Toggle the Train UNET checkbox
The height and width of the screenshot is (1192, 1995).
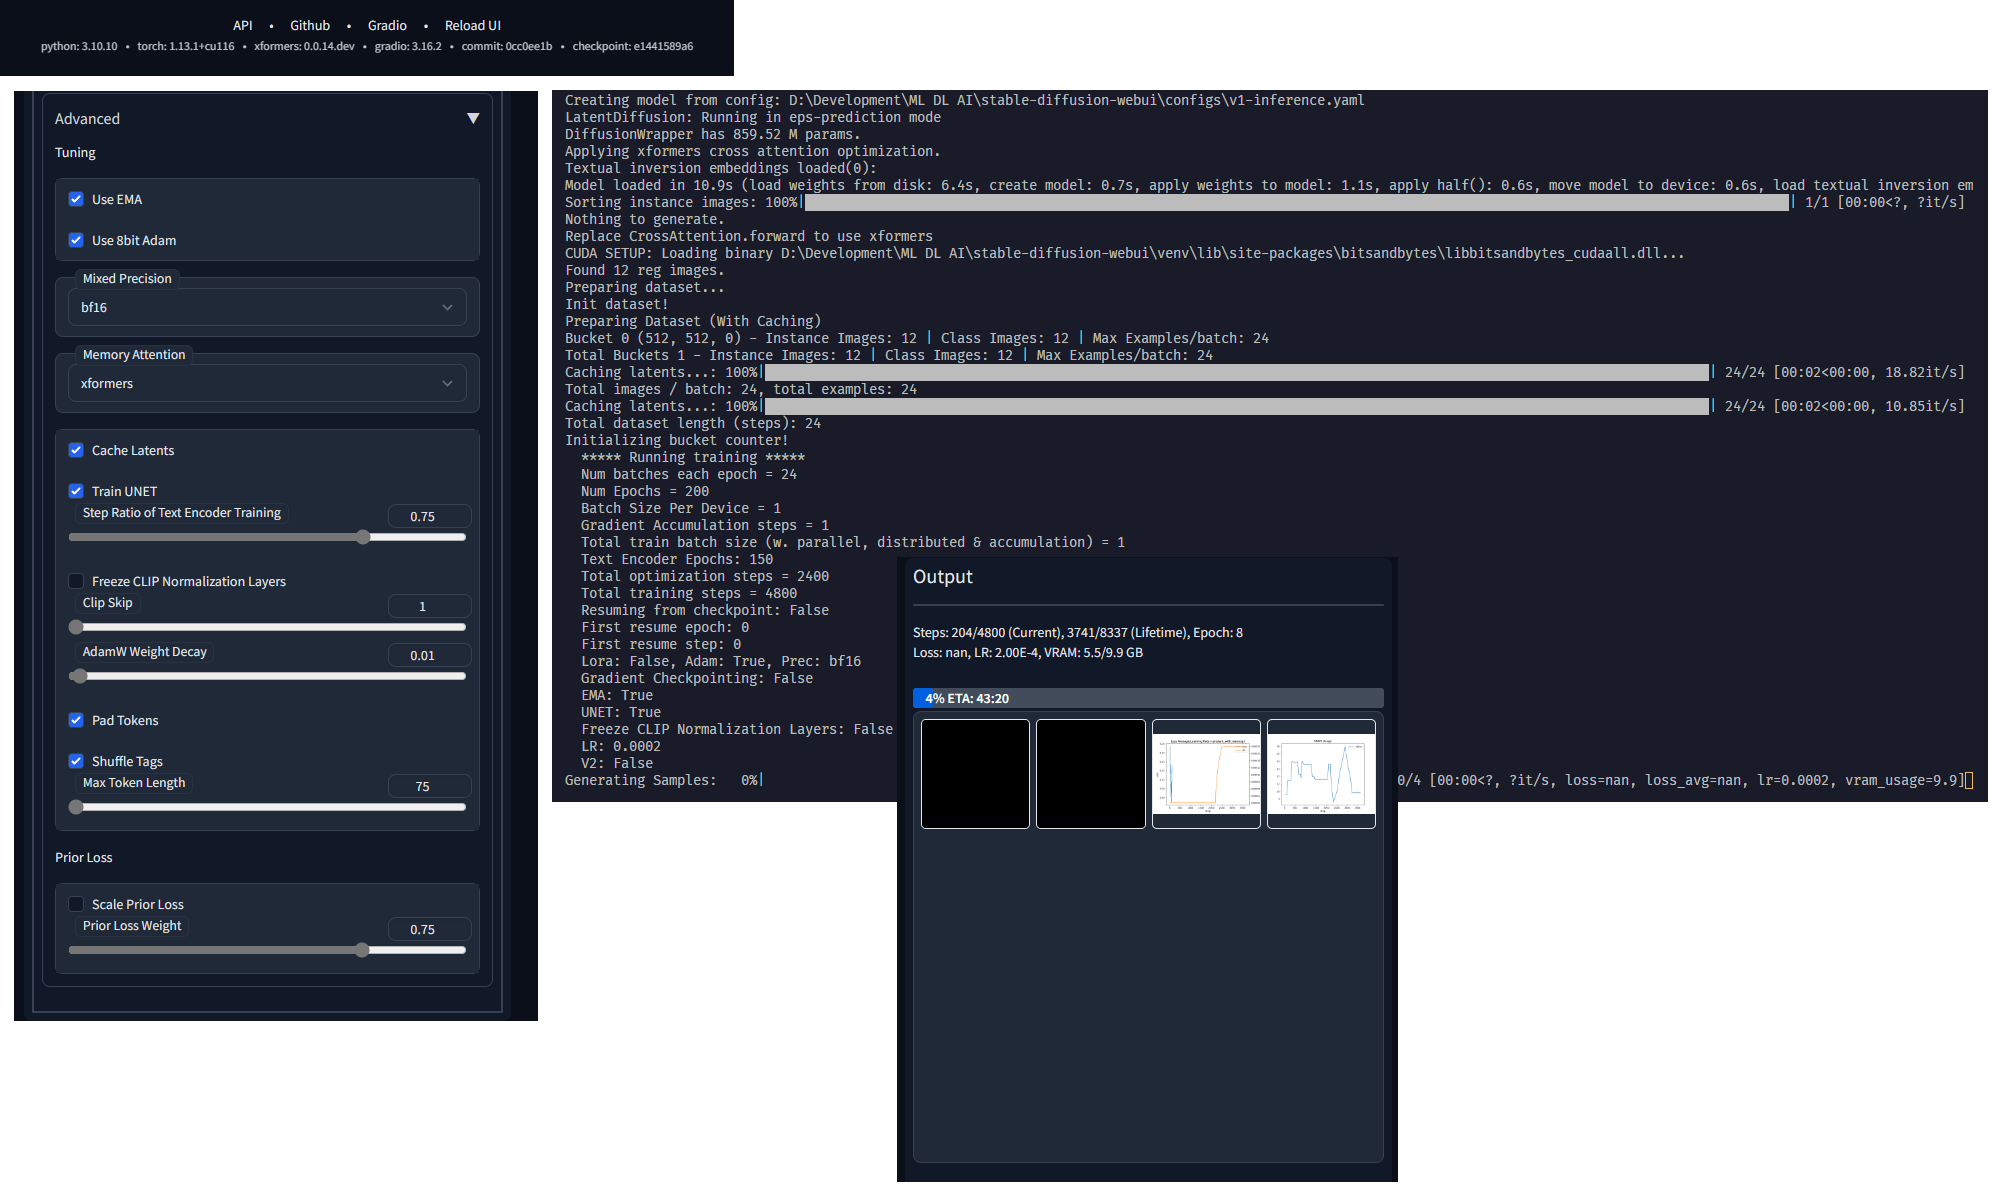click(x=76, y=491)
